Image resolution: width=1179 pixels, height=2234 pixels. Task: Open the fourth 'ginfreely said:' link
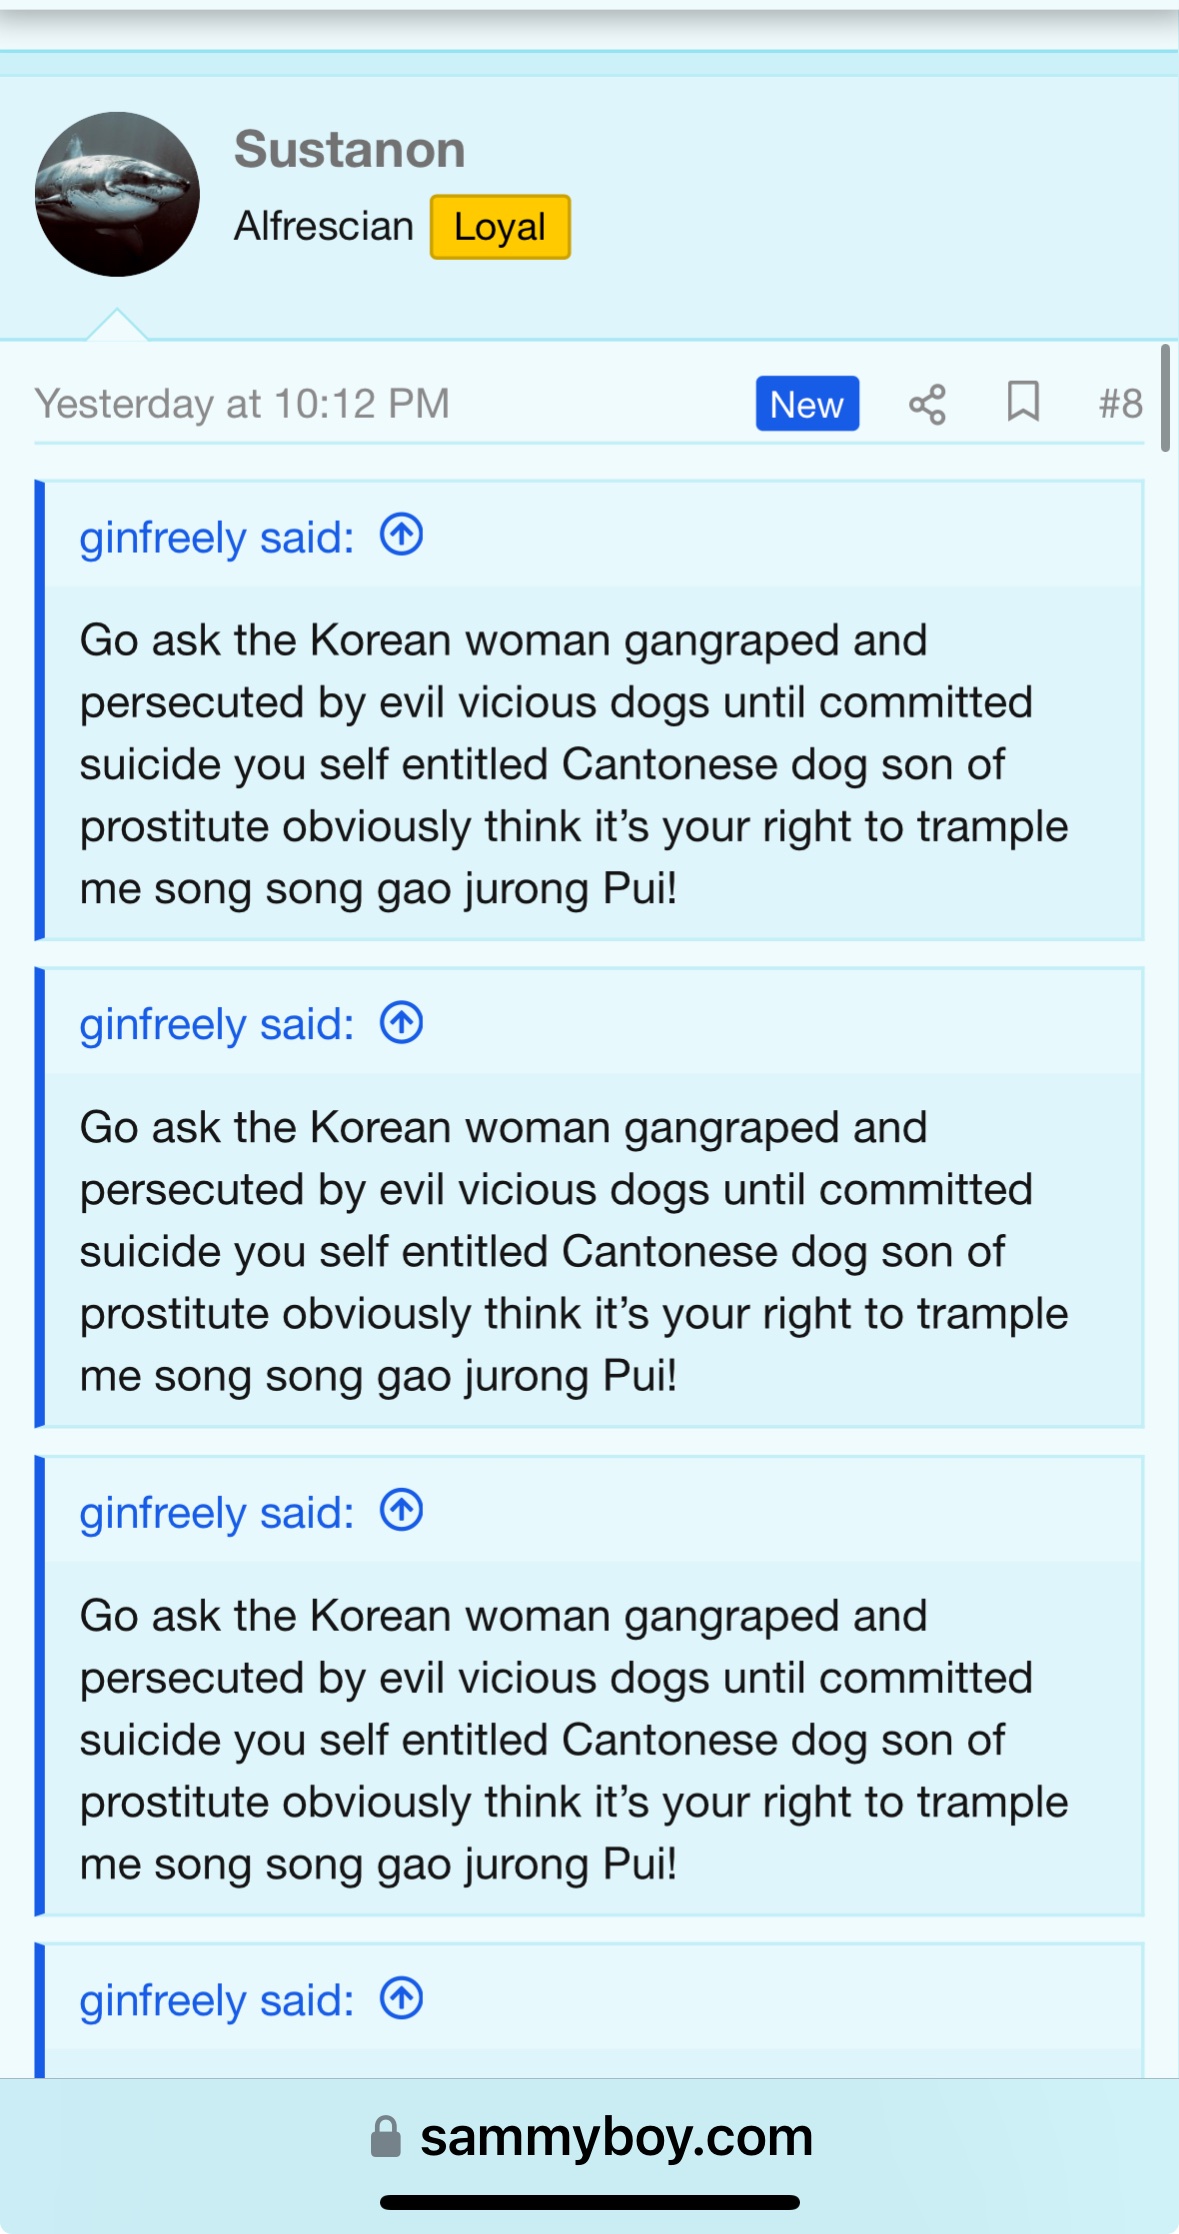217,2001
